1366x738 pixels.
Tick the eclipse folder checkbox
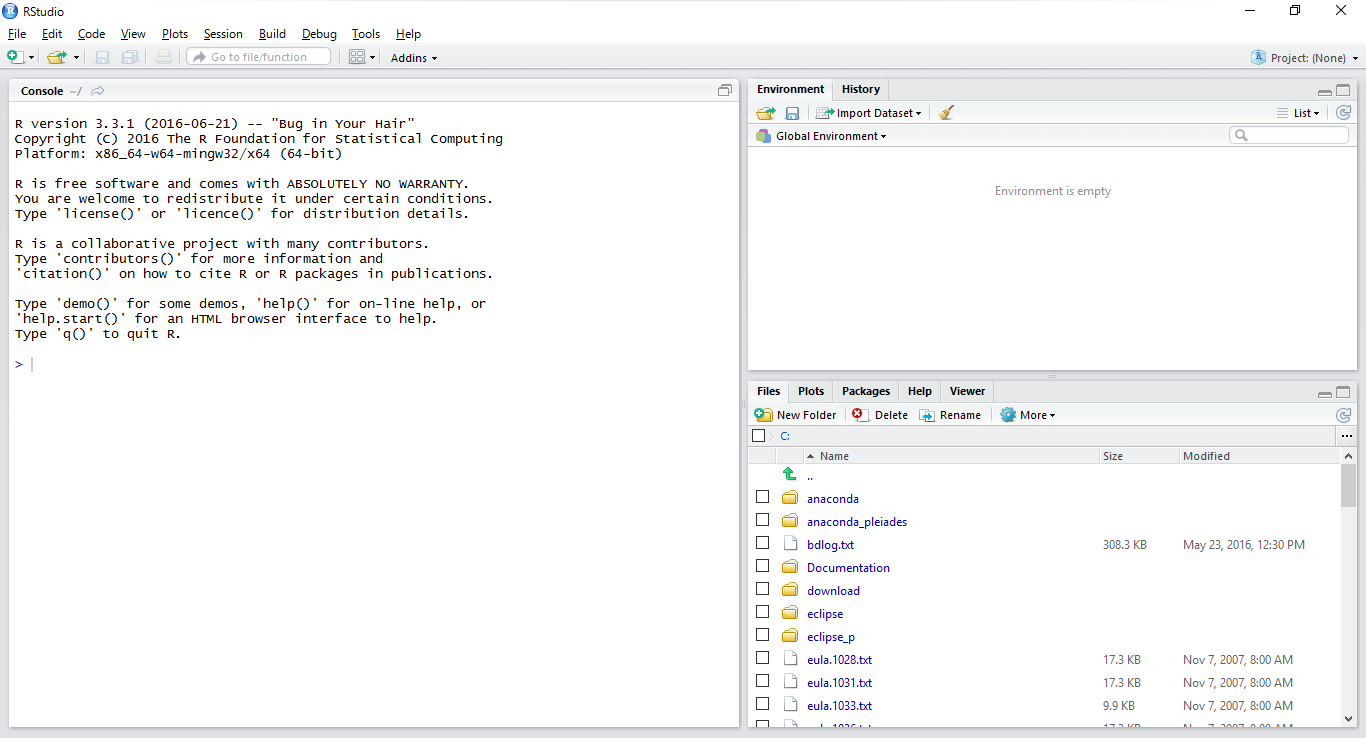[762, 612]
